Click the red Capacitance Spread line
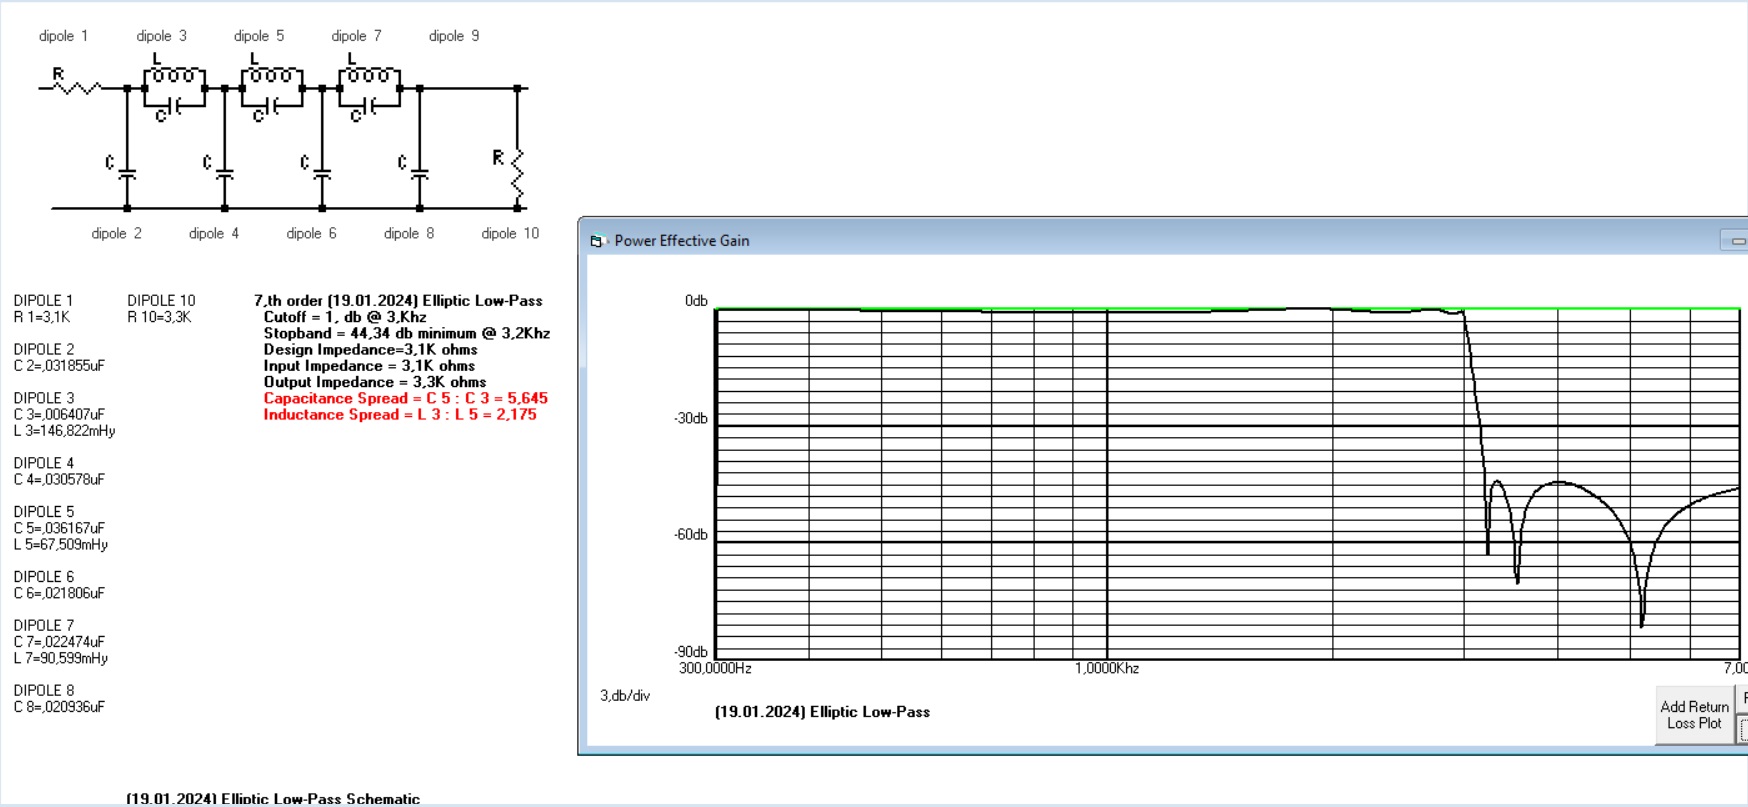 coord(405,398)
